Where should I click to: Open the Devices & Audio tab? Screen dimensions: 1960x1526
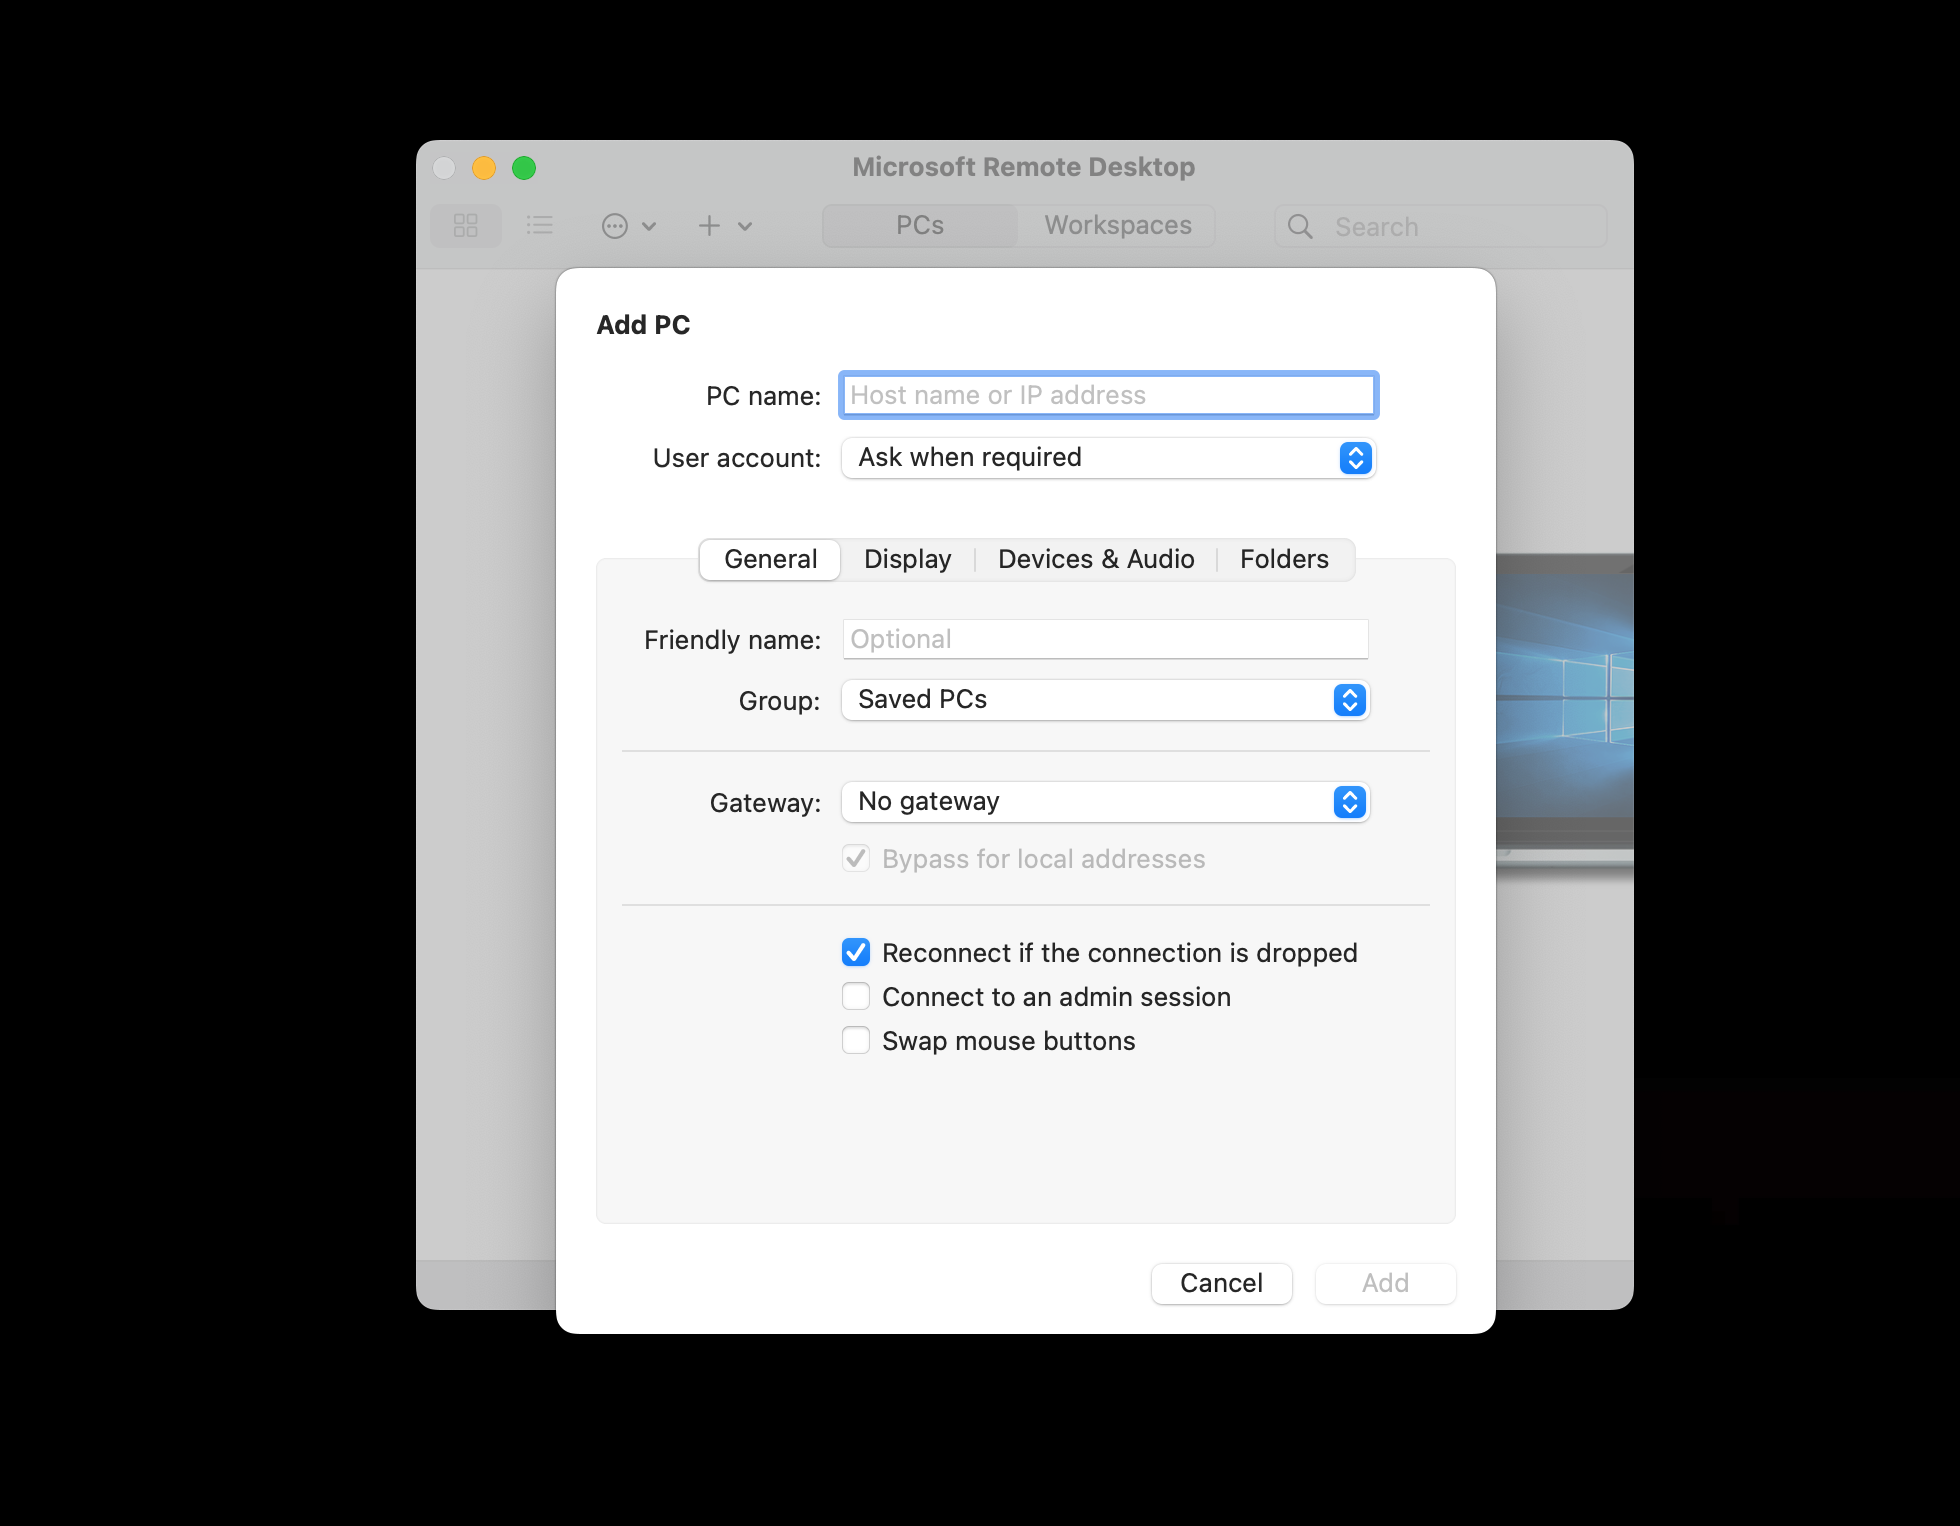(x=1096, y=559)
